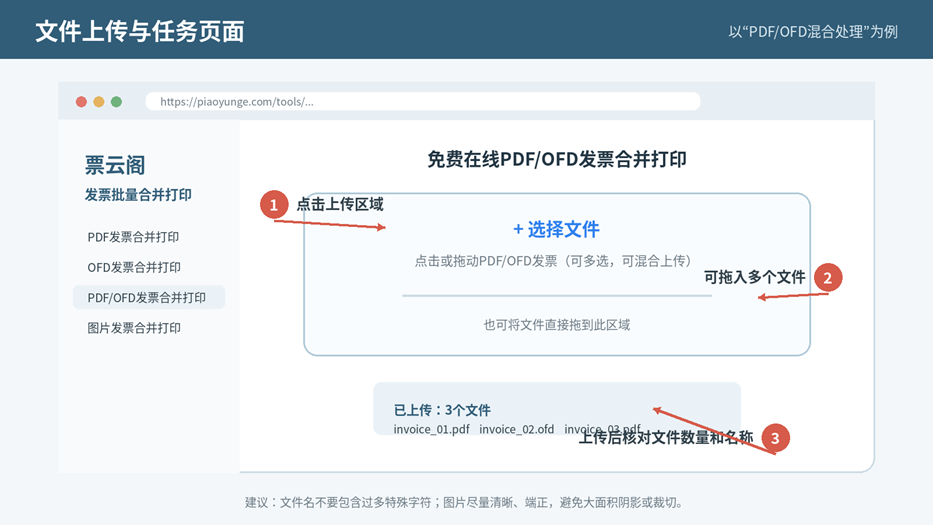
Task: Click 发票批量合并打印 sidebar subtitle
Action: (138, 195)
